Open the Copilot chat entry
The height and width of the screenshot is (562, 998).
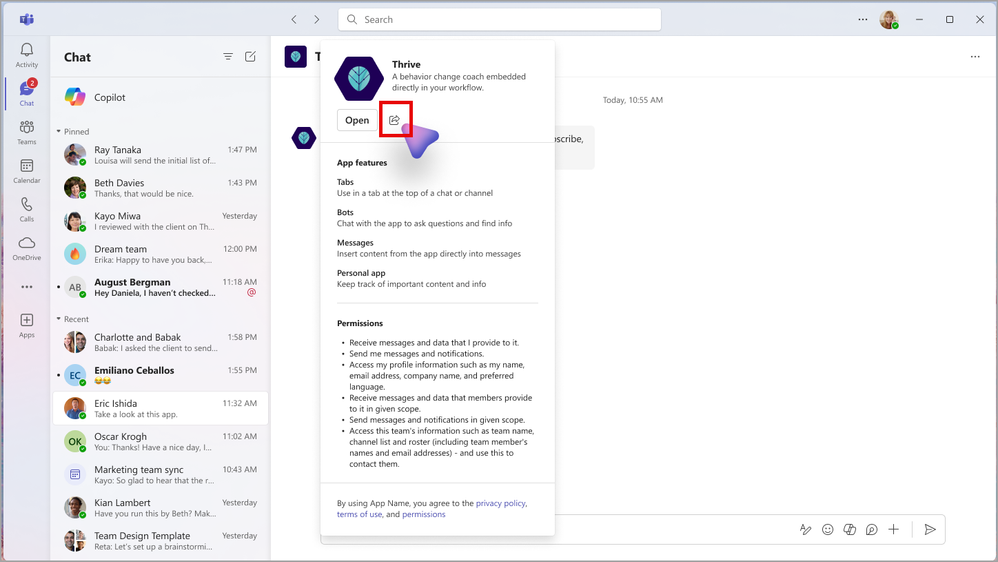pos(160,97)
